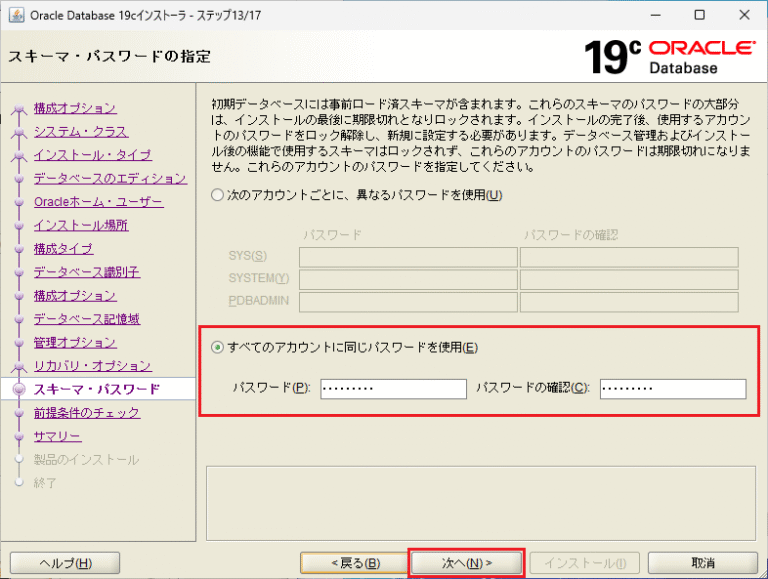Open the データベースのエディション step
The image size is (768, 579).
click(x=110, y=178)
